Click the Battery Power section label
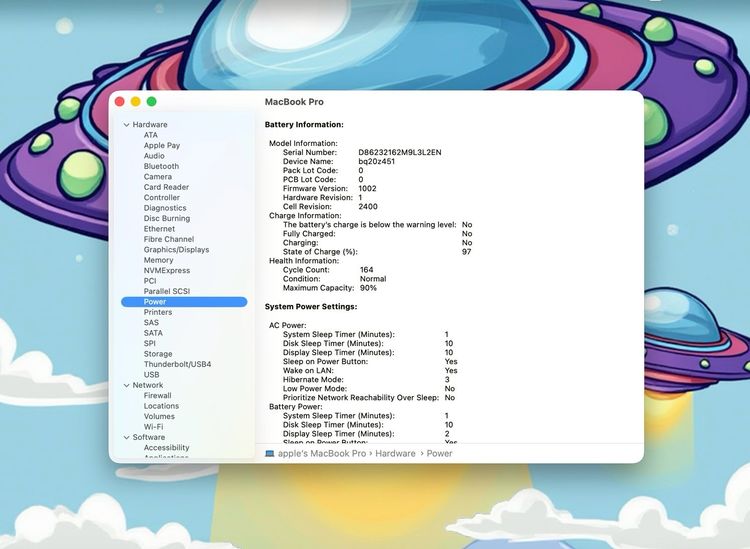 click(x=296, y=407)
